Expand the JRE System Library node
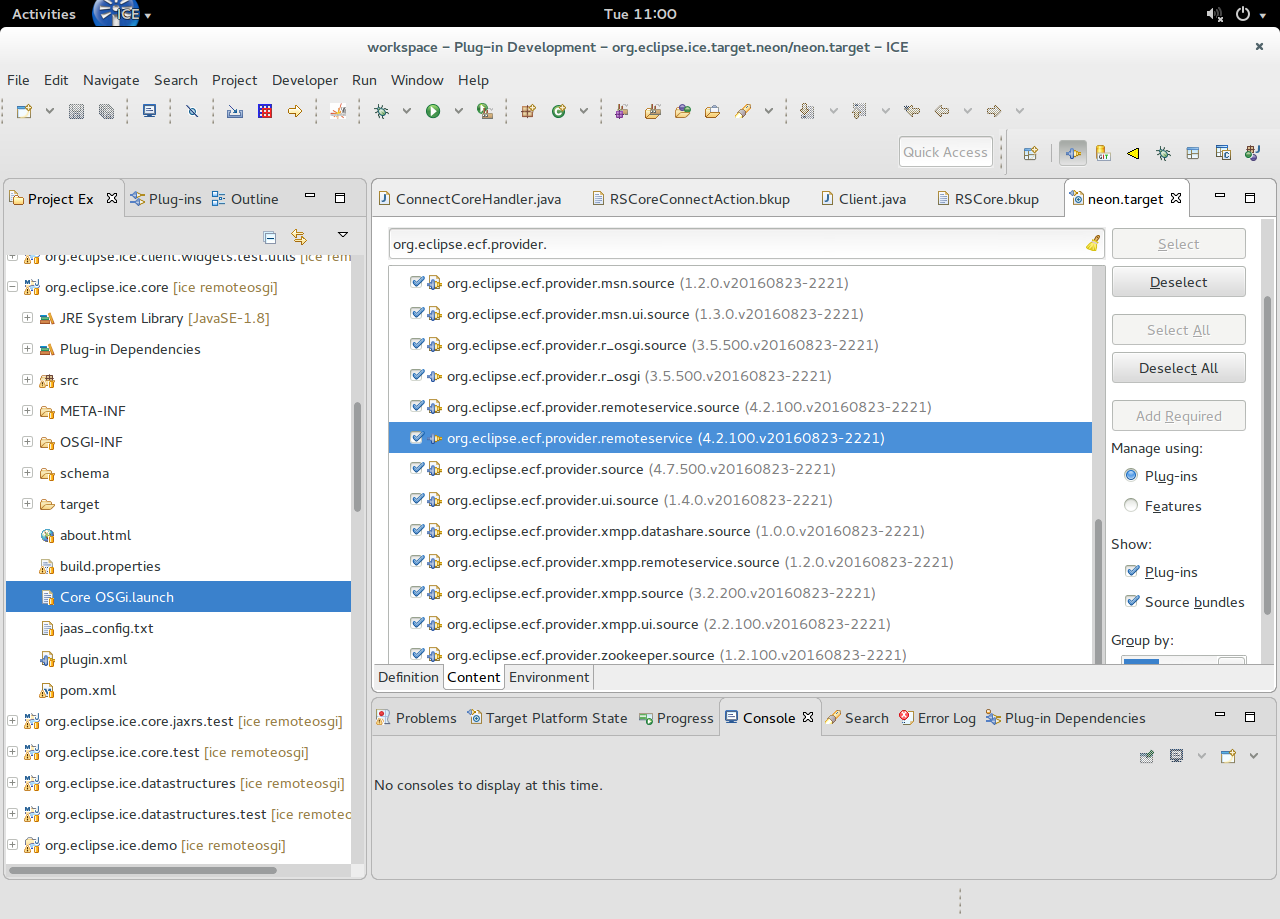Image resolution: width=1280 pixels, height=919 pixels. click(27, 318)
